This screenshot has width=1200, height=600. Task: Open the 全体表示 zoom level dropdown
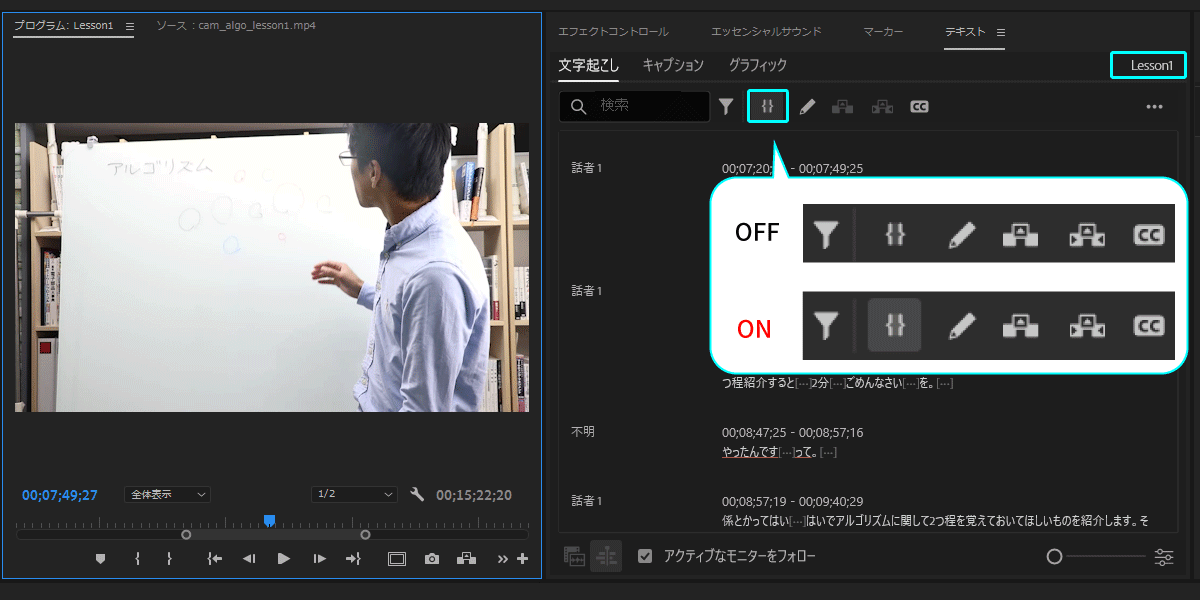click(x=167, y=494)
